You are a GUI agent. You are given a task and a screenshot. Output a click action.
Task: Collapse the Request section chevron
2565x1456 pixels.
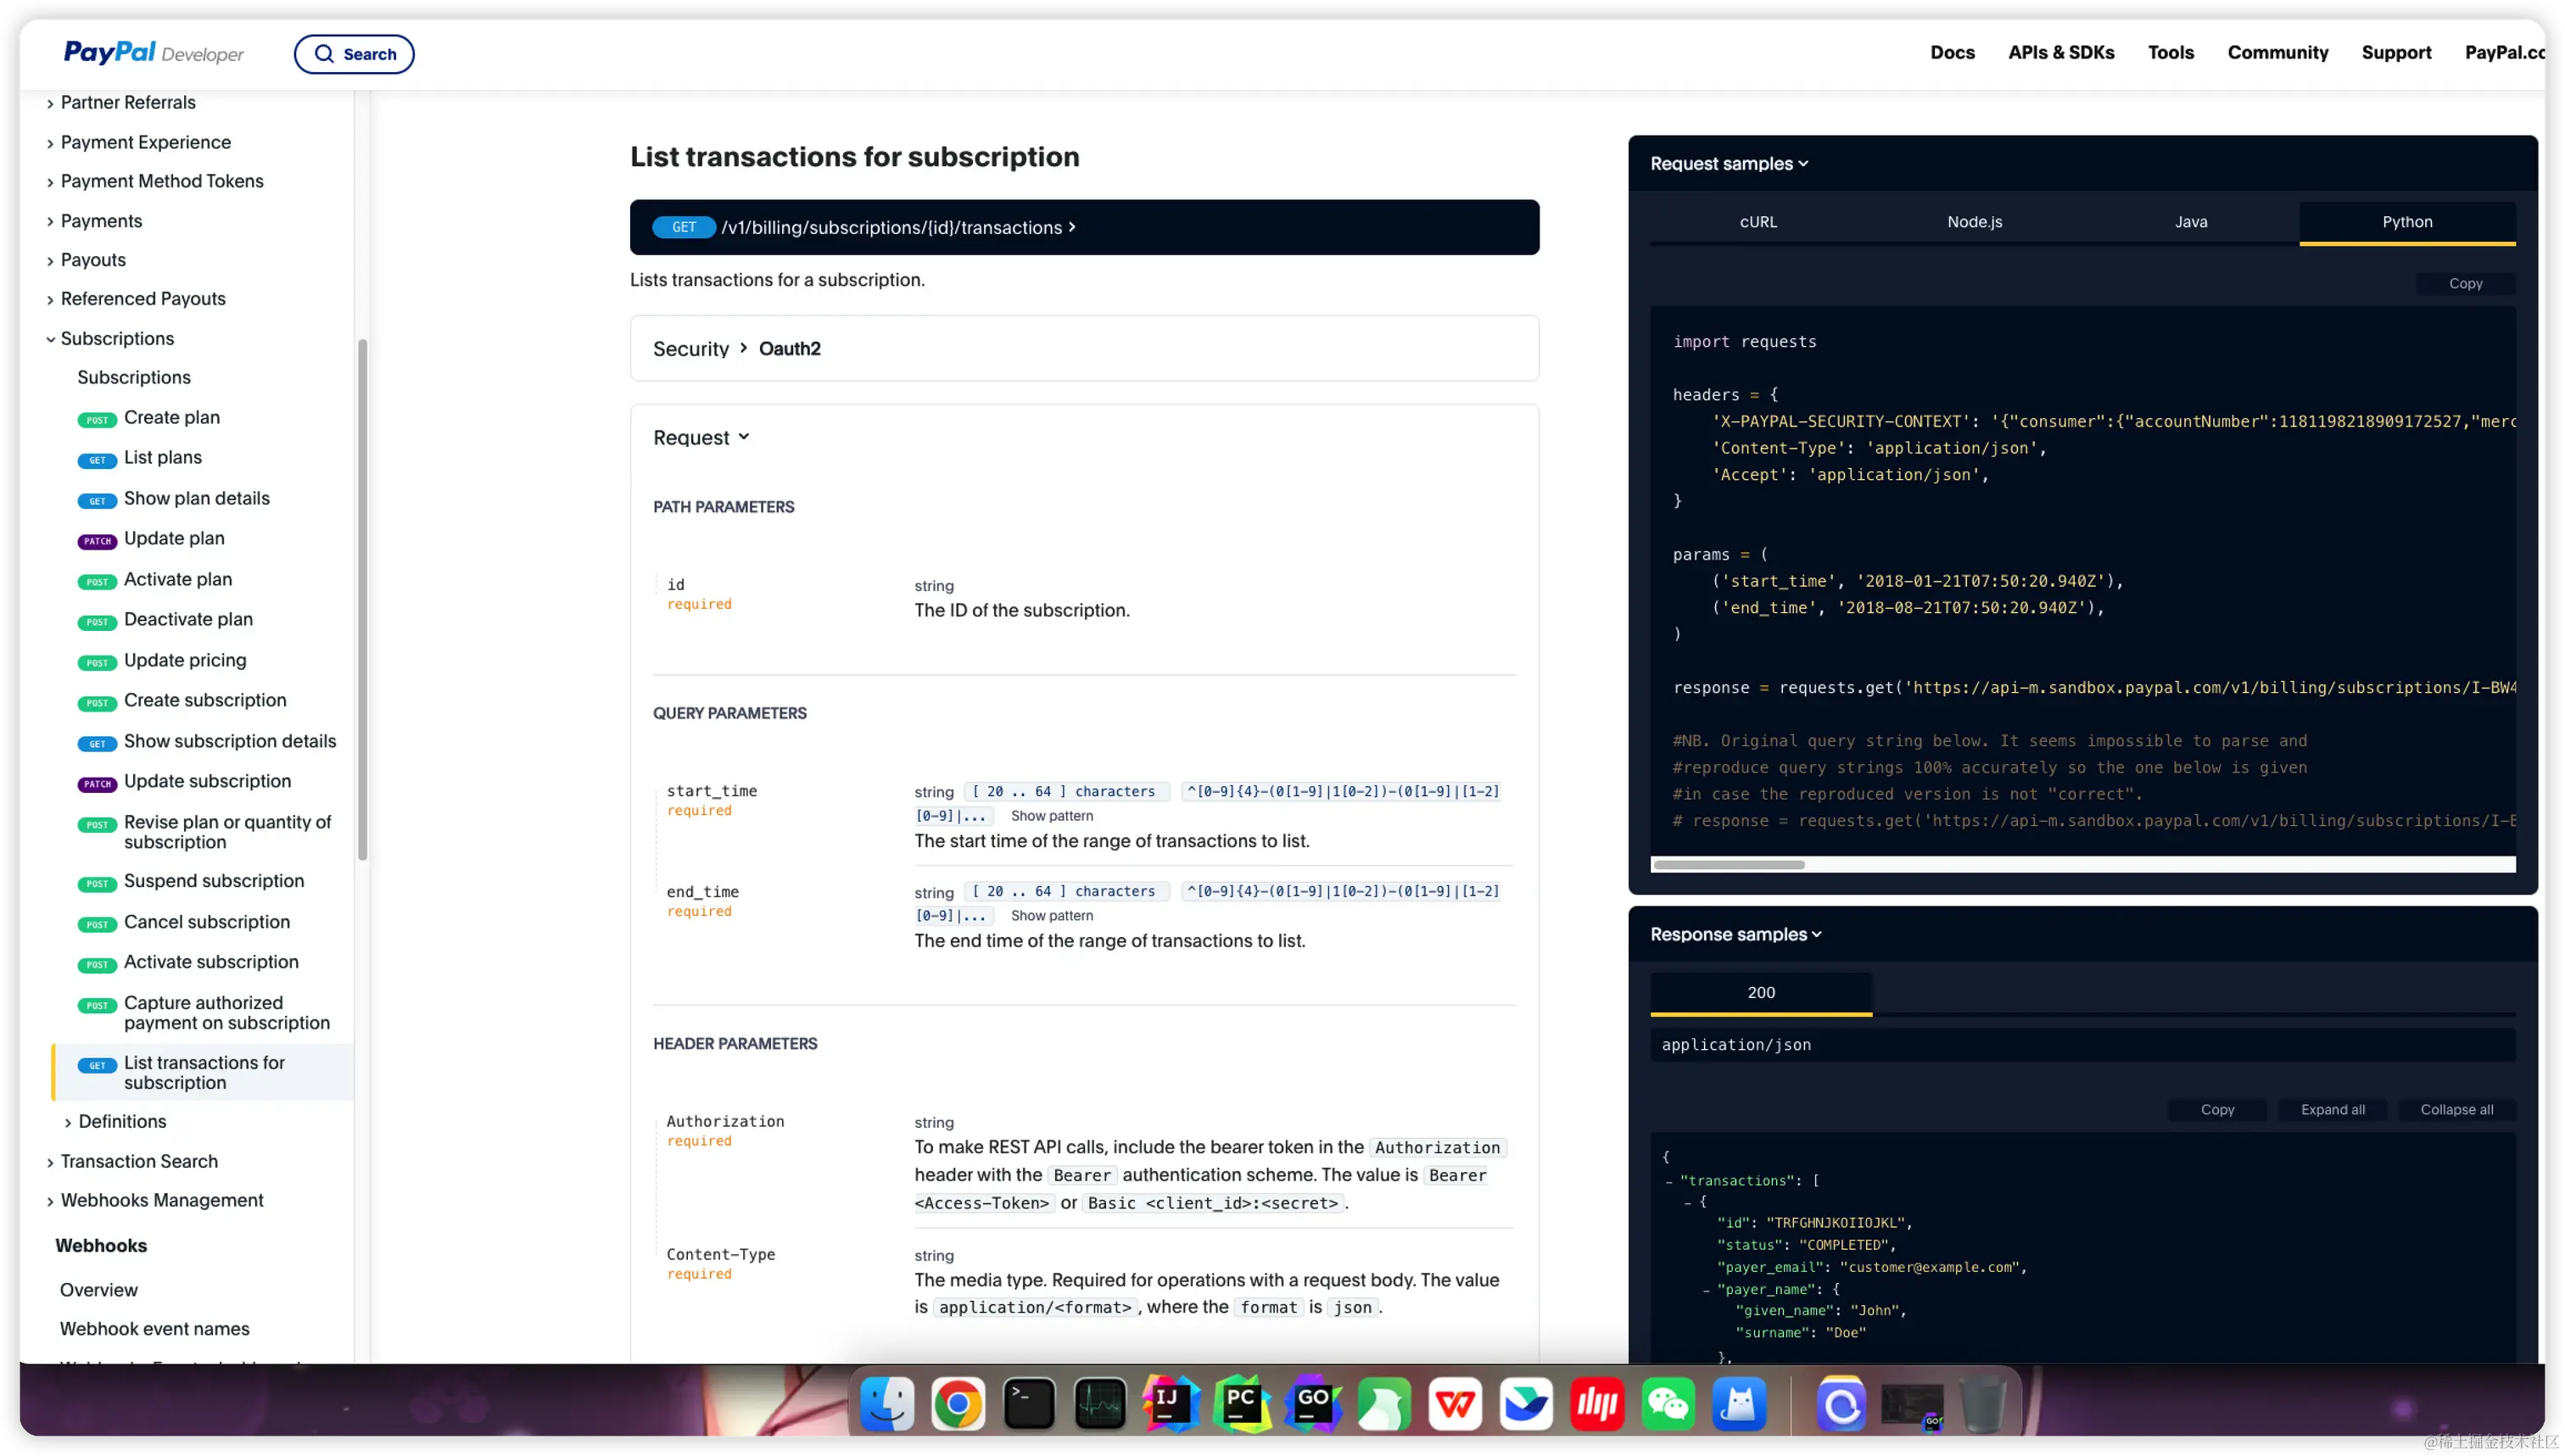[x=743, y=437]
